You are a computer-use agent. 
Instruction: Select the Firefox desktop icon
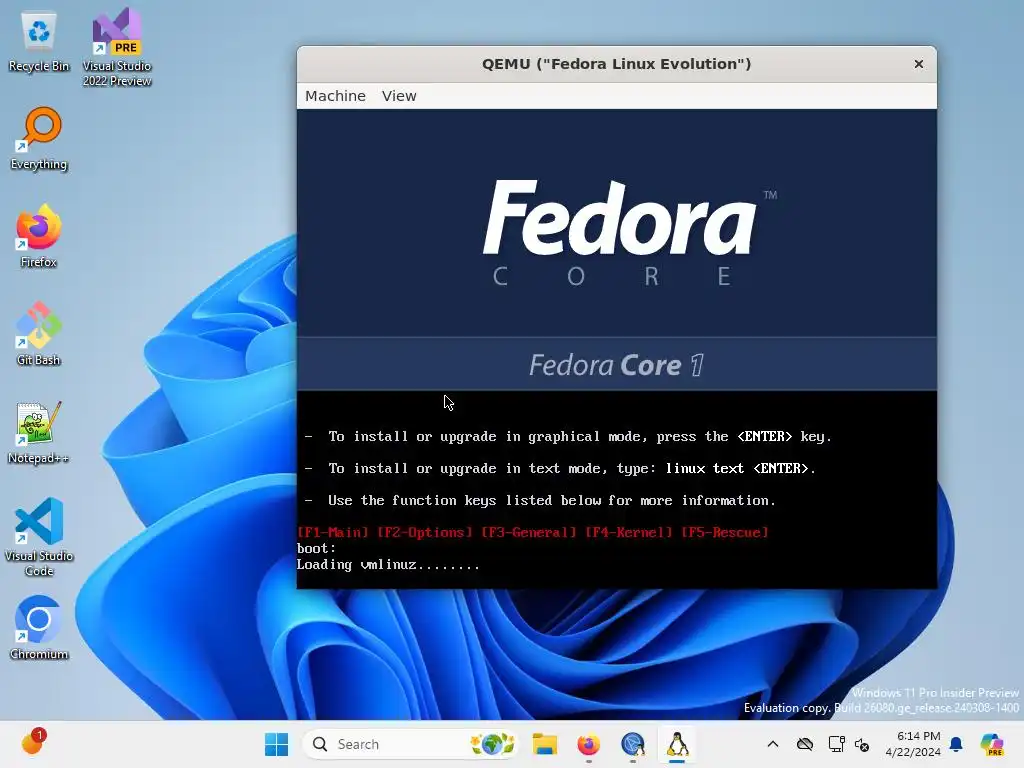(x=39, y=236)
